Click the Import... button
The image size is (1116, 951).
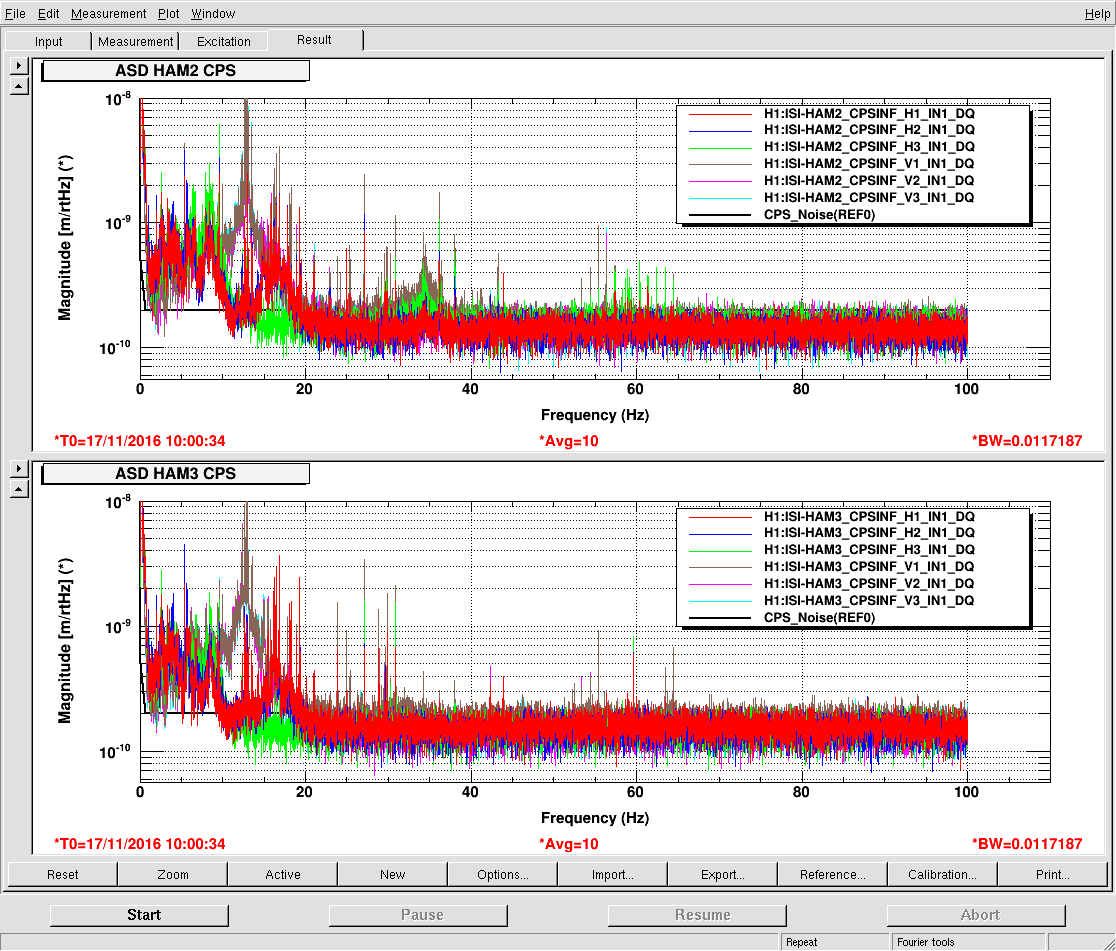click(x=613, y=874)
